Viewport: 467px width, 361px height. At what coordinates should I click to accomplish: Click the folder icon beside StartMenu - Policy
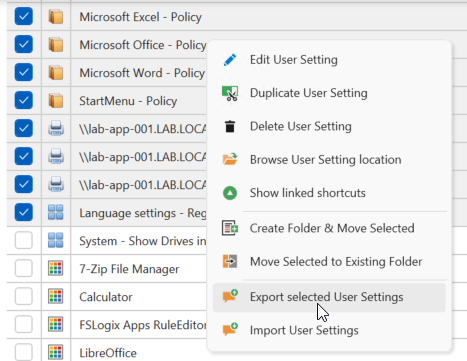pos(56,101)
